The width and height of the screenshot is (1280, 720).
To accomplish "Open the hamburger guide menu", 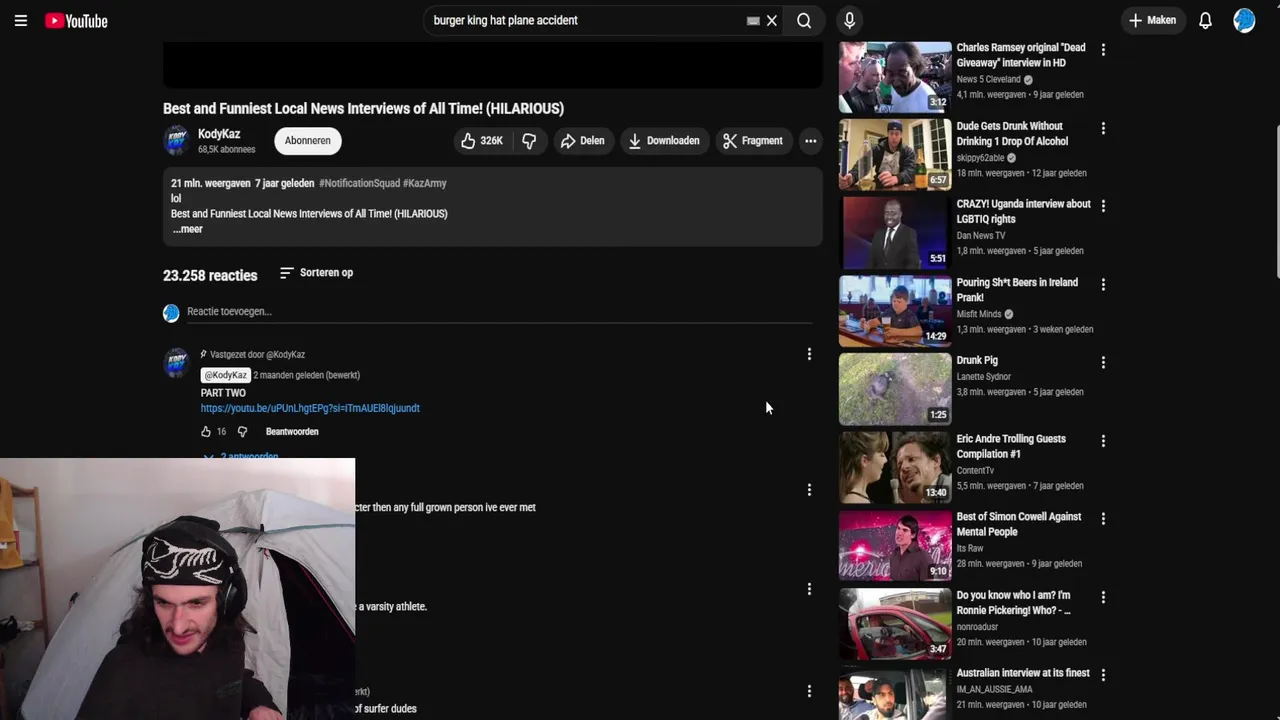I will click(x=20, y=20).
